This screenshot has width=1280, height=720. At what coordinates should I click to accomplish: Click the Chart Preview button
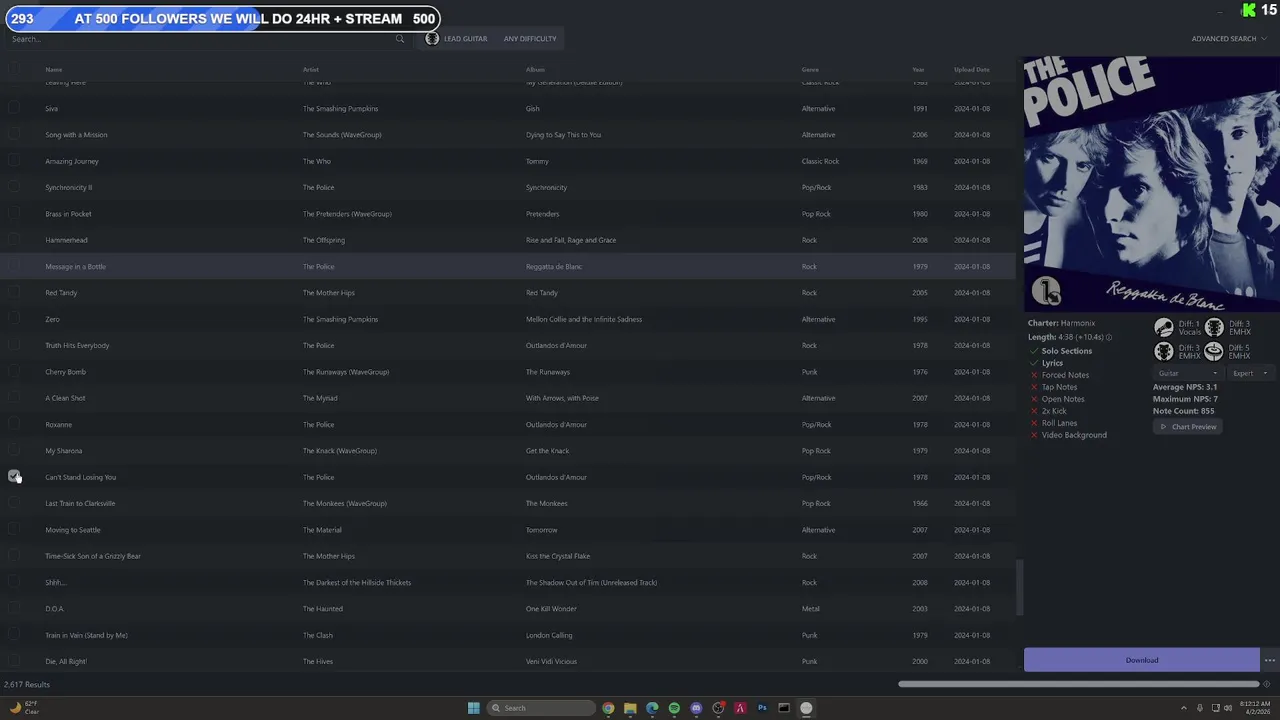1188,427
